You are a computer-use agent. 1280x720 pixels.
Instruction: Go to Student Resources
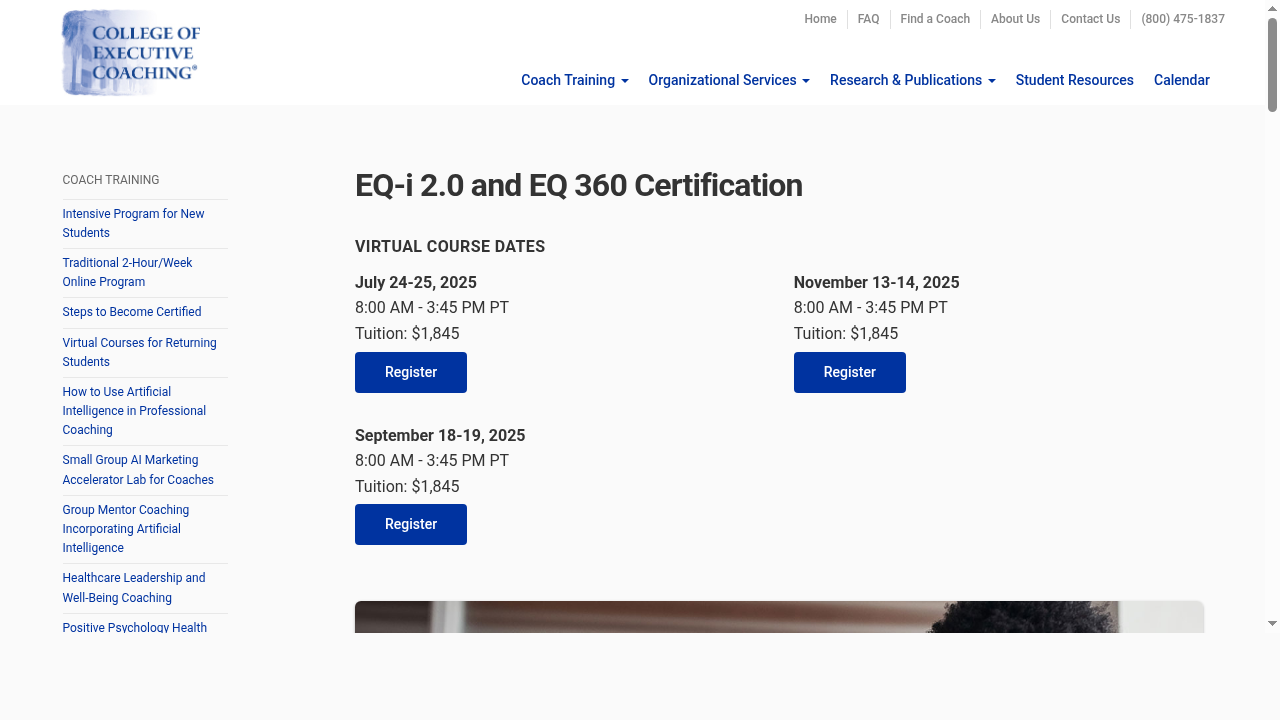1075,80
